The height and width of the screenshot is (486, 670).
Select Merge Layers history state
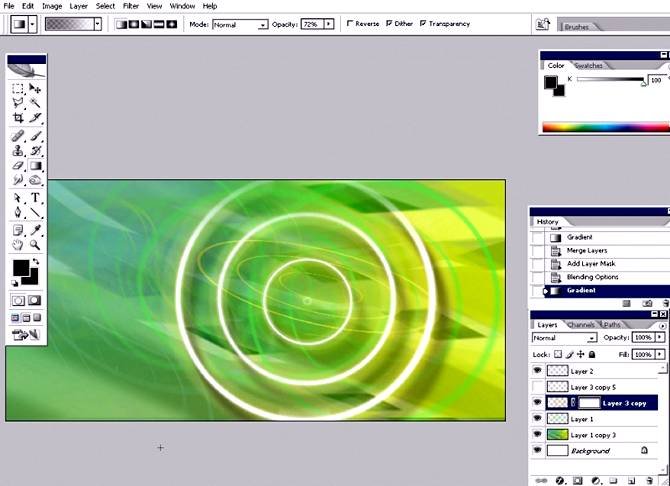pos(588,251)
